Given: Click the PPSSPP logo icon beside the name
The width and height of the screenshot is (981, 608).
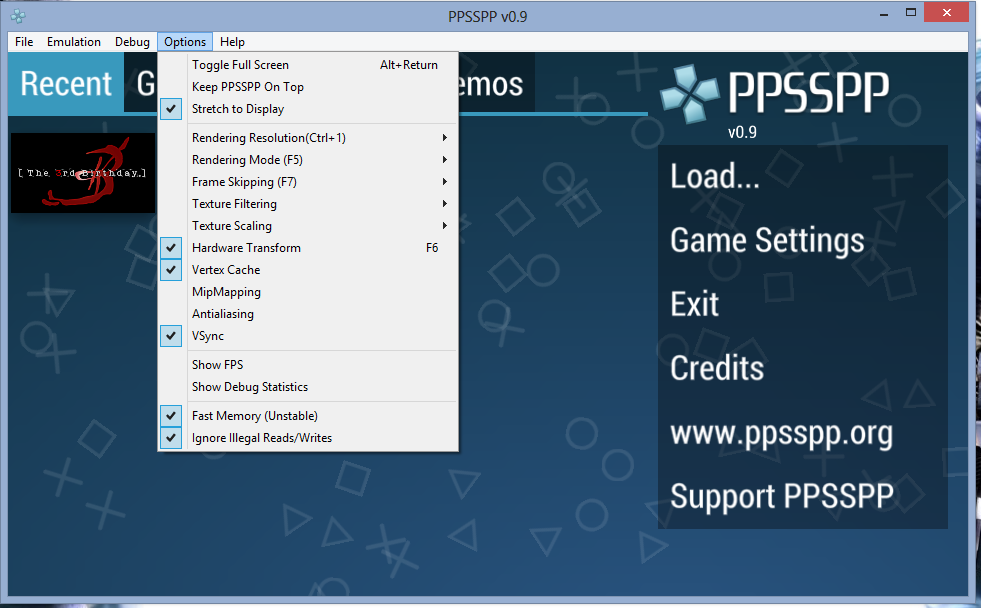Looking at the screenshot, I should click(688, 92).
